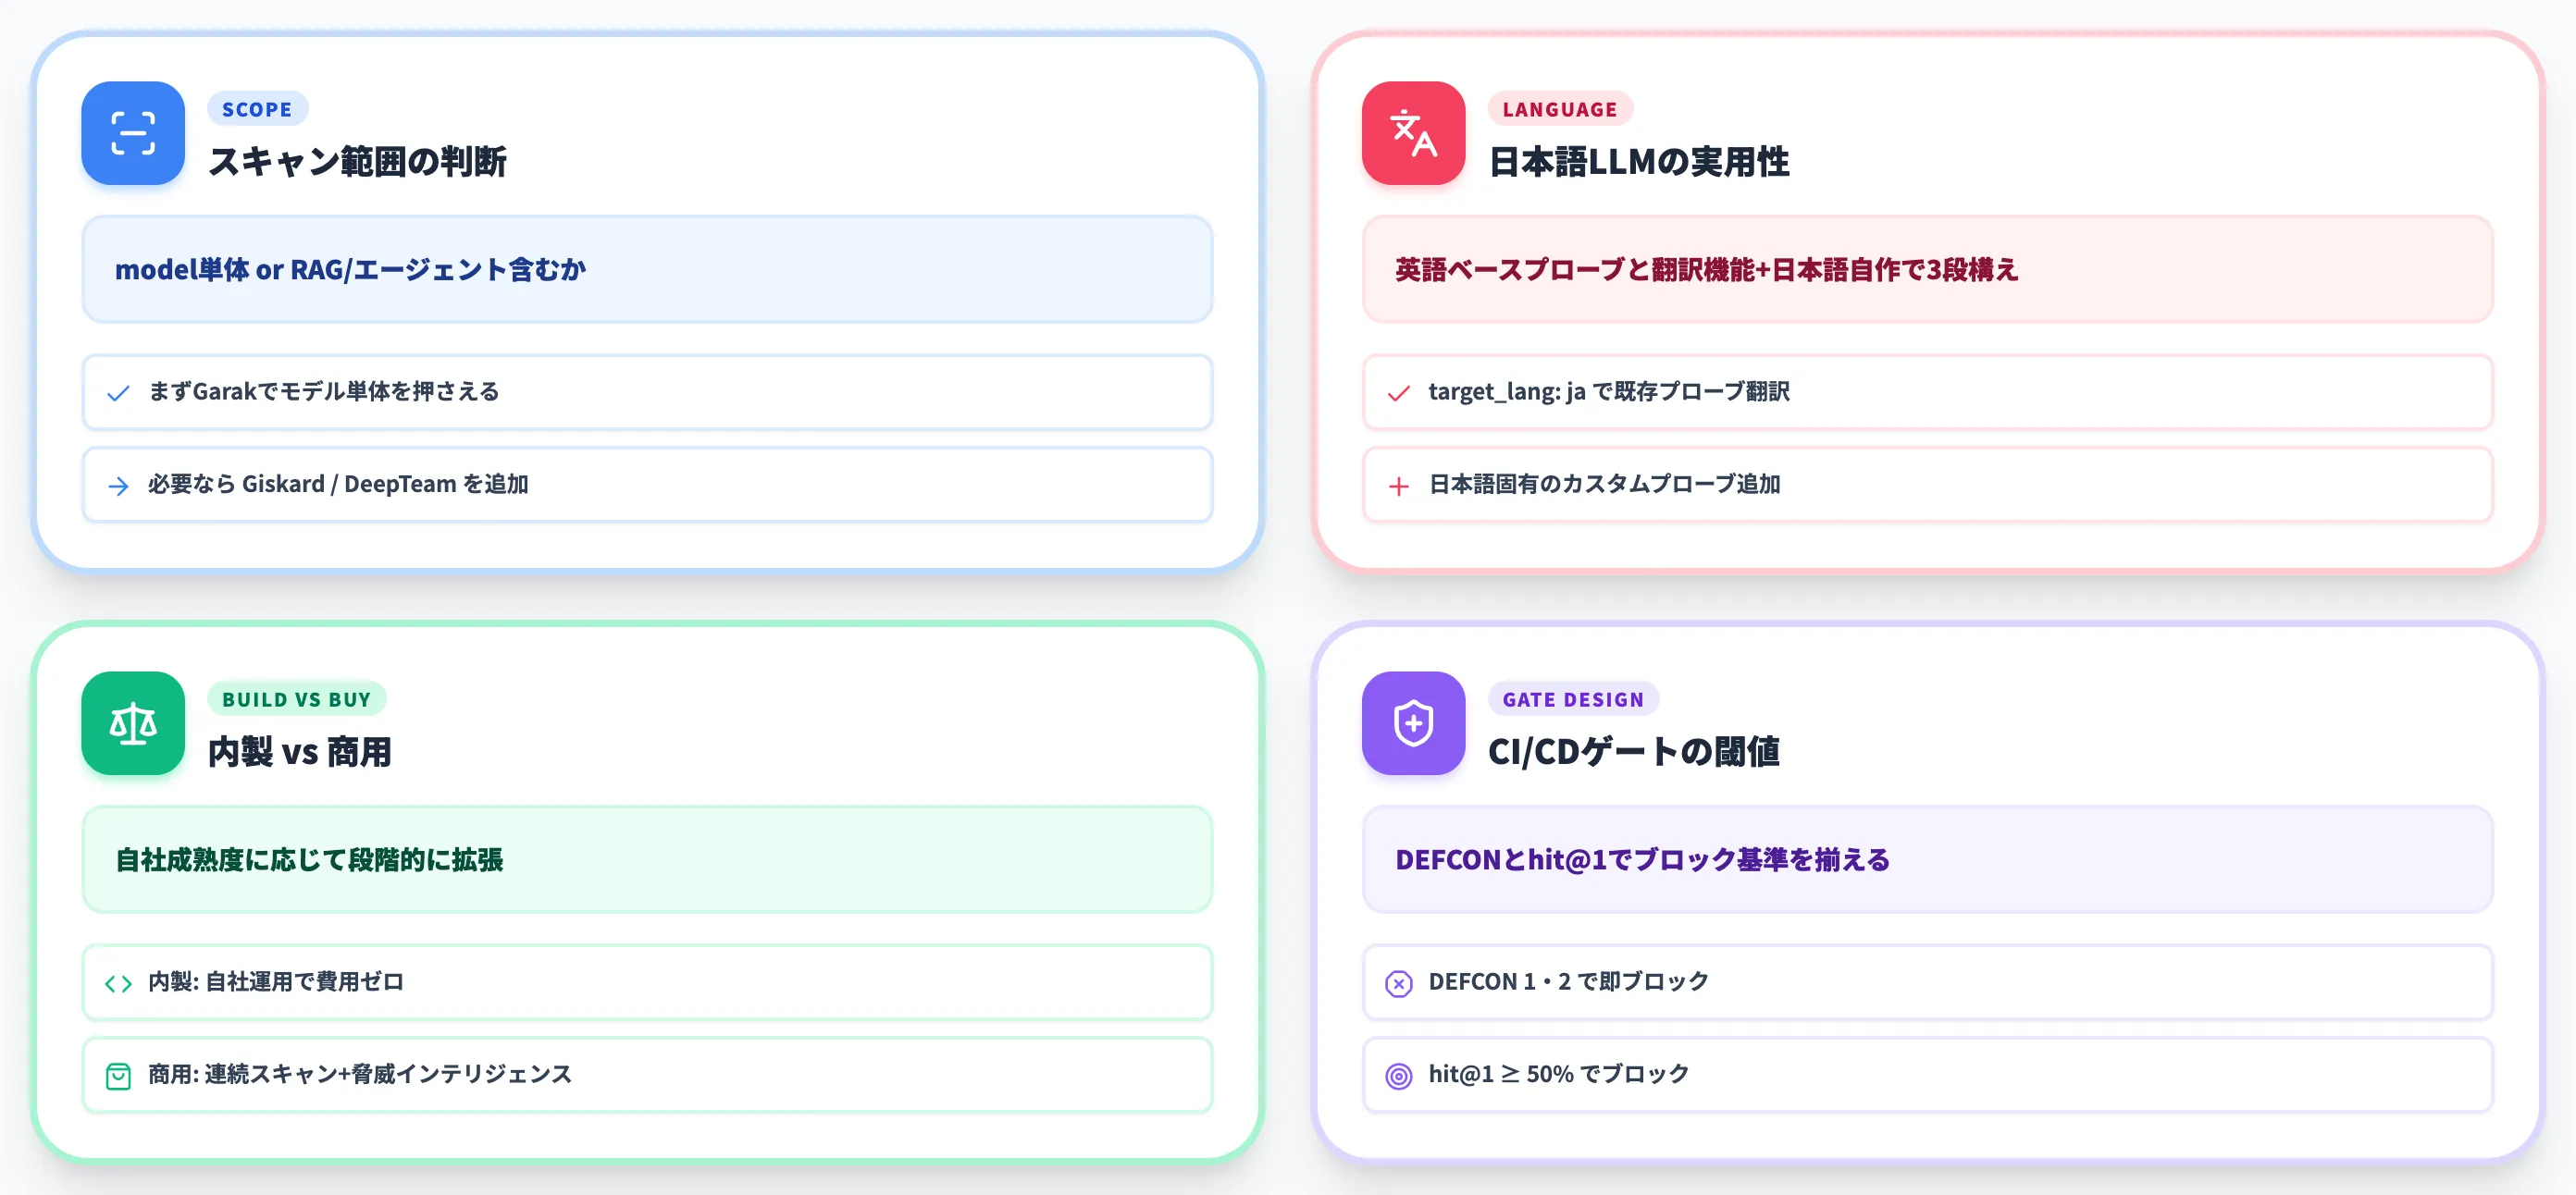Image resolution: width=2576 pixels, height=1195 pixels.
Task: Click the row text 日本語固有のカスタムプローブ追加
Action: coord(1604,484)
